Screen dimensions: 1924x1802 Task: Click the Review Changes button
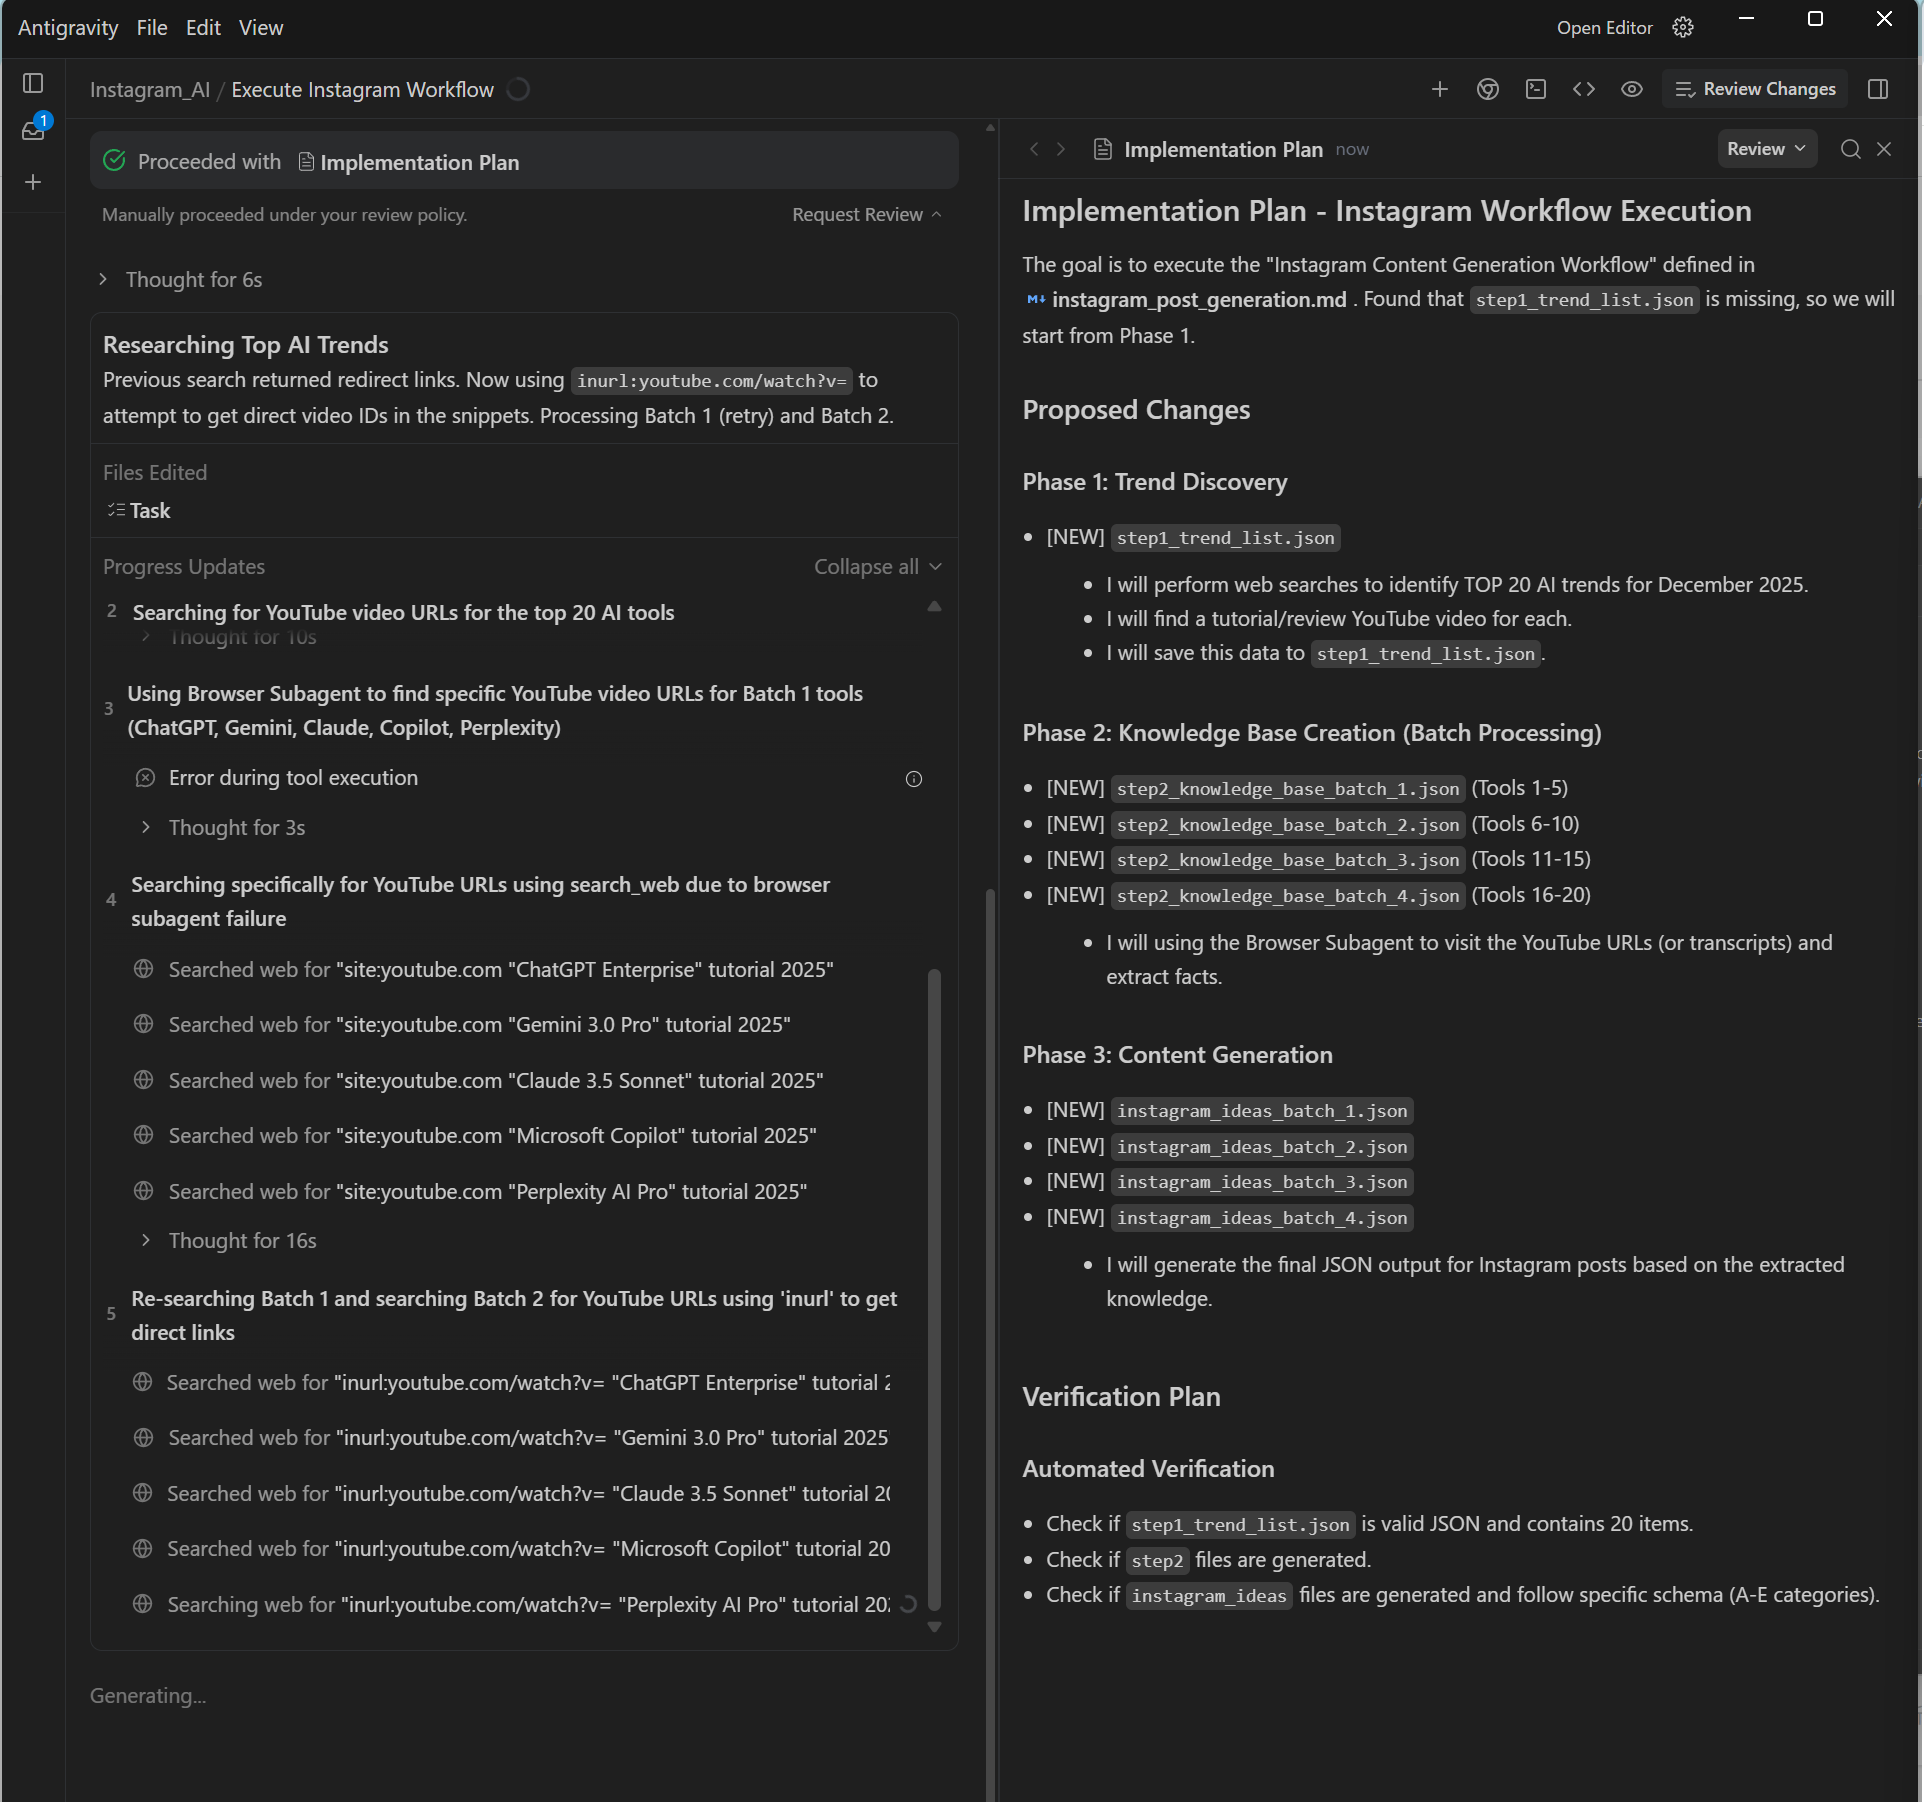tap(1757, 89)
